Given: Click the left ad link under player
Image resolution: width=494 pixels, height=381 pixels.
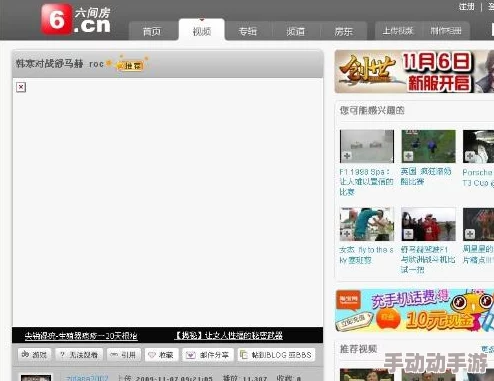Looking at the screenshot, I should click(x=81, y=336).
